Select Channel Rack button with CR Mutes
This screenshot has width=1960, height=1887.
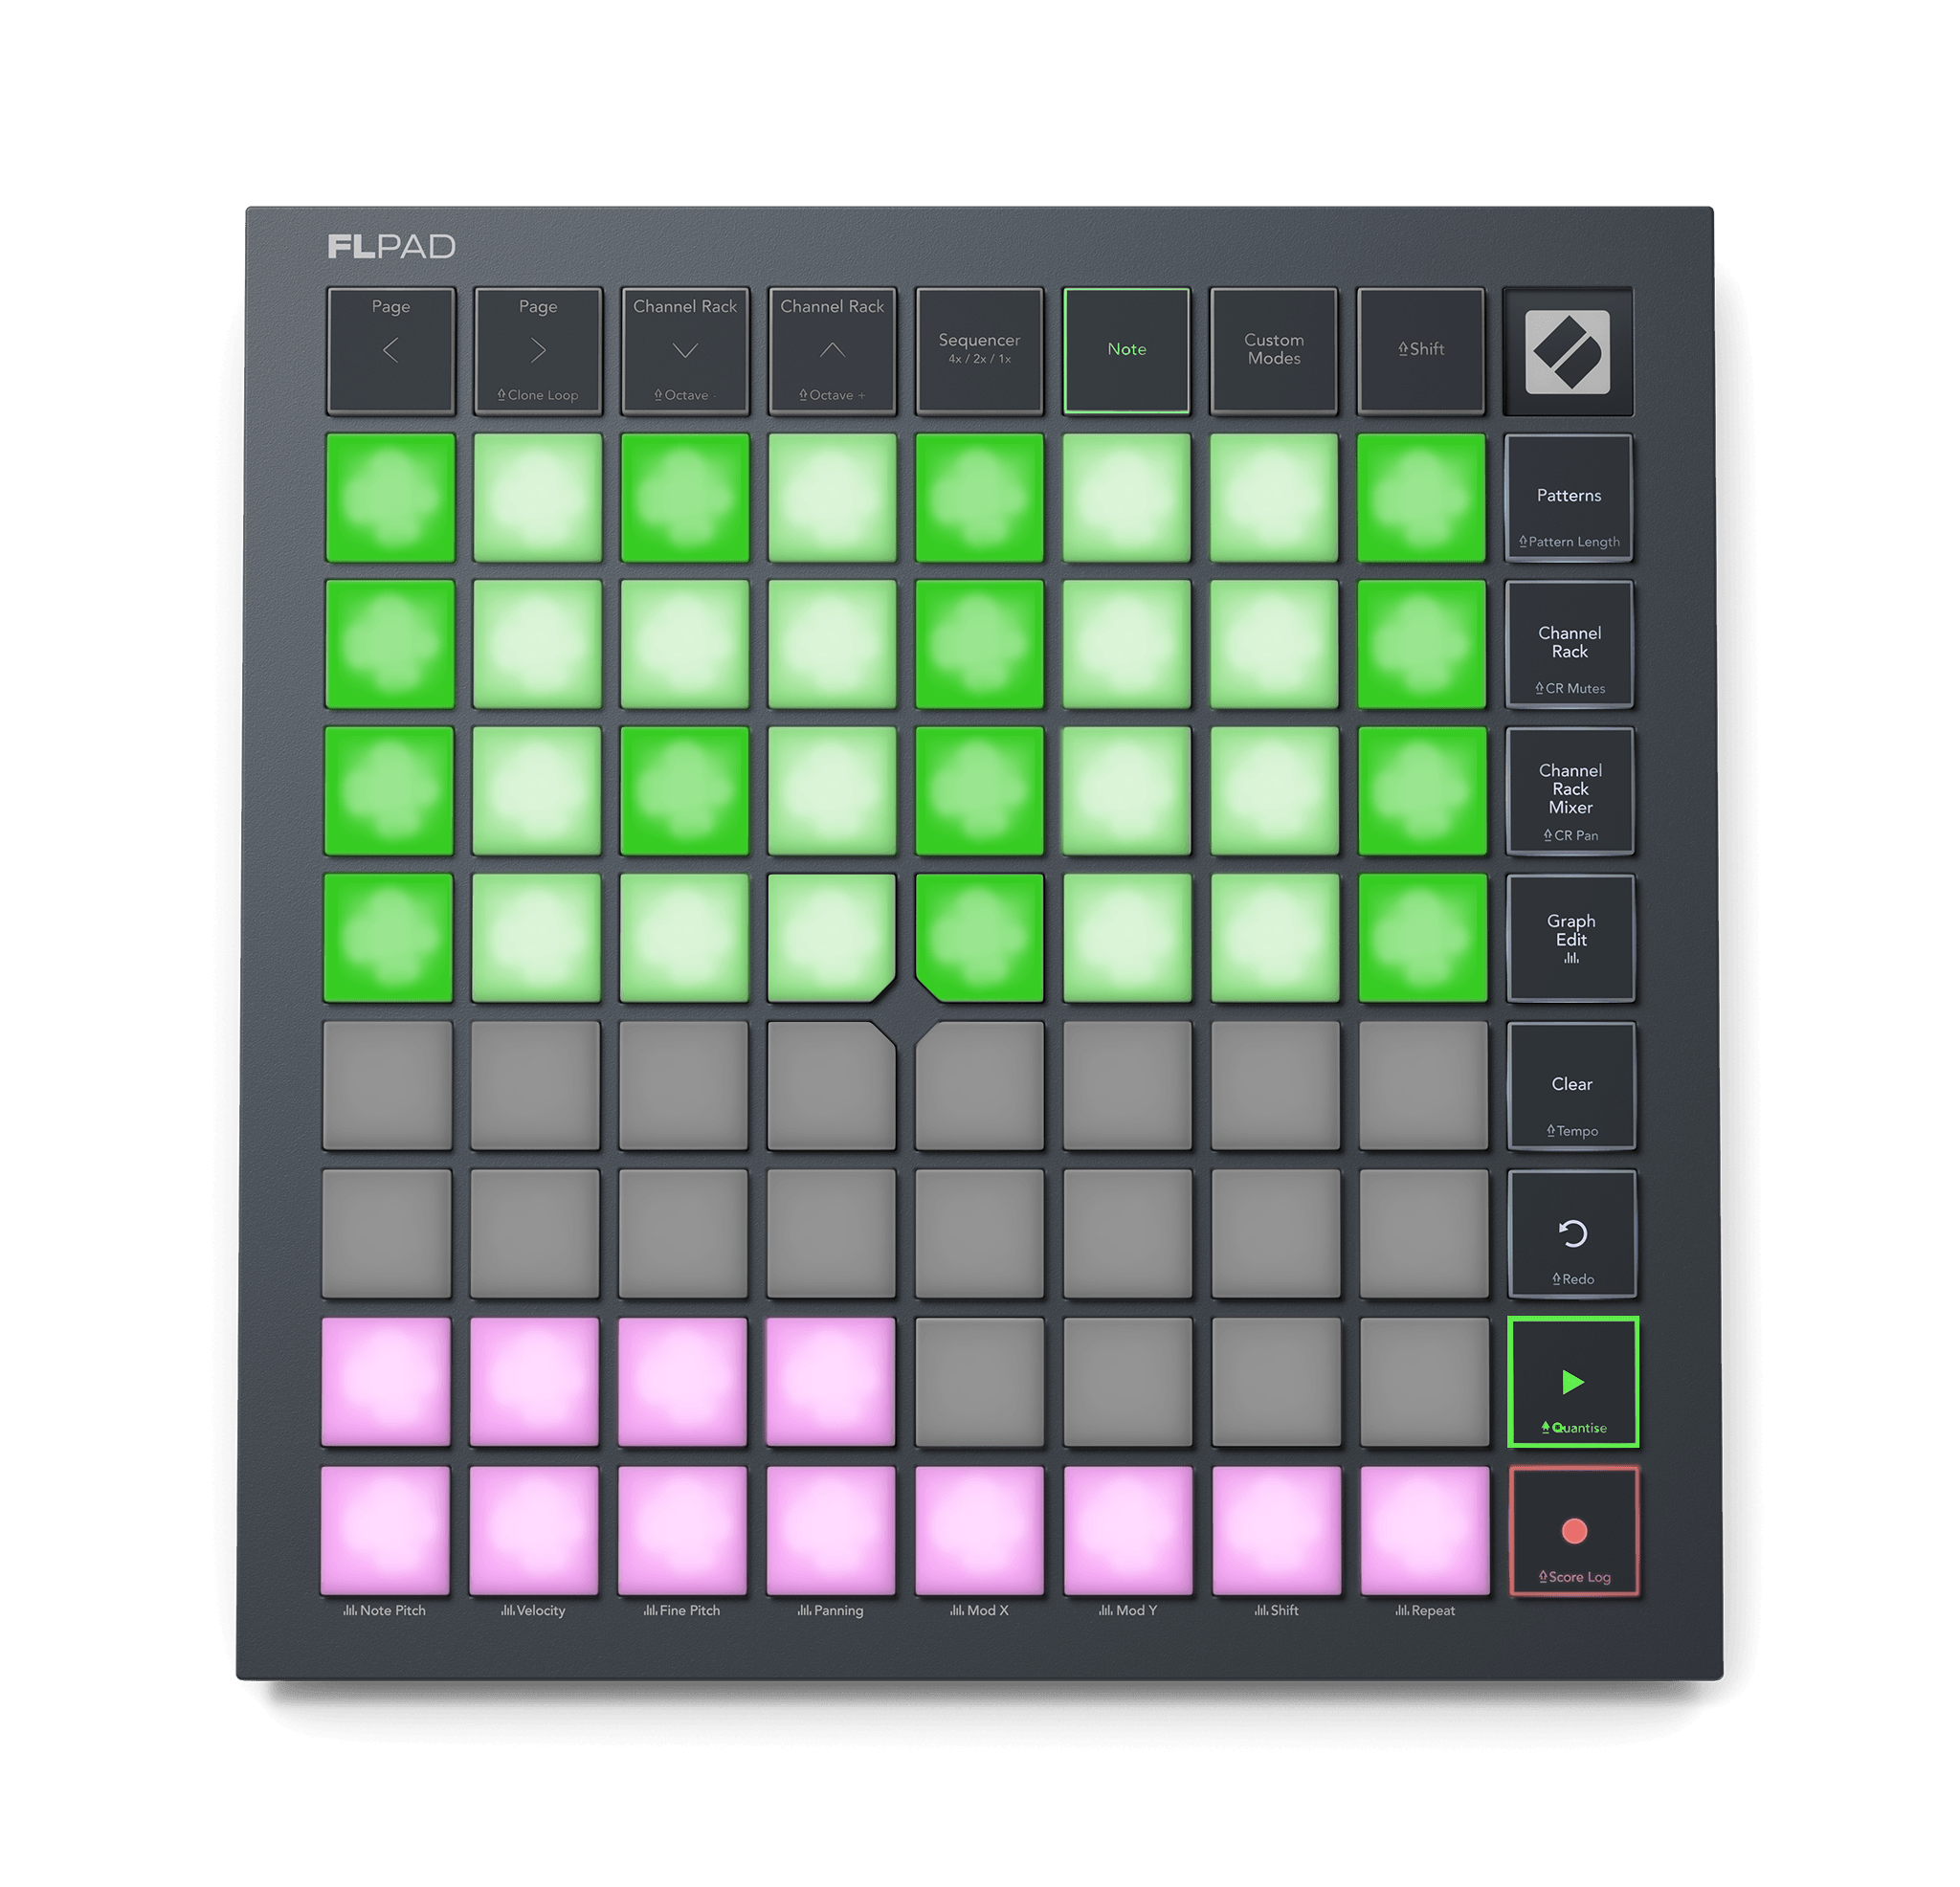(1570, 645)
